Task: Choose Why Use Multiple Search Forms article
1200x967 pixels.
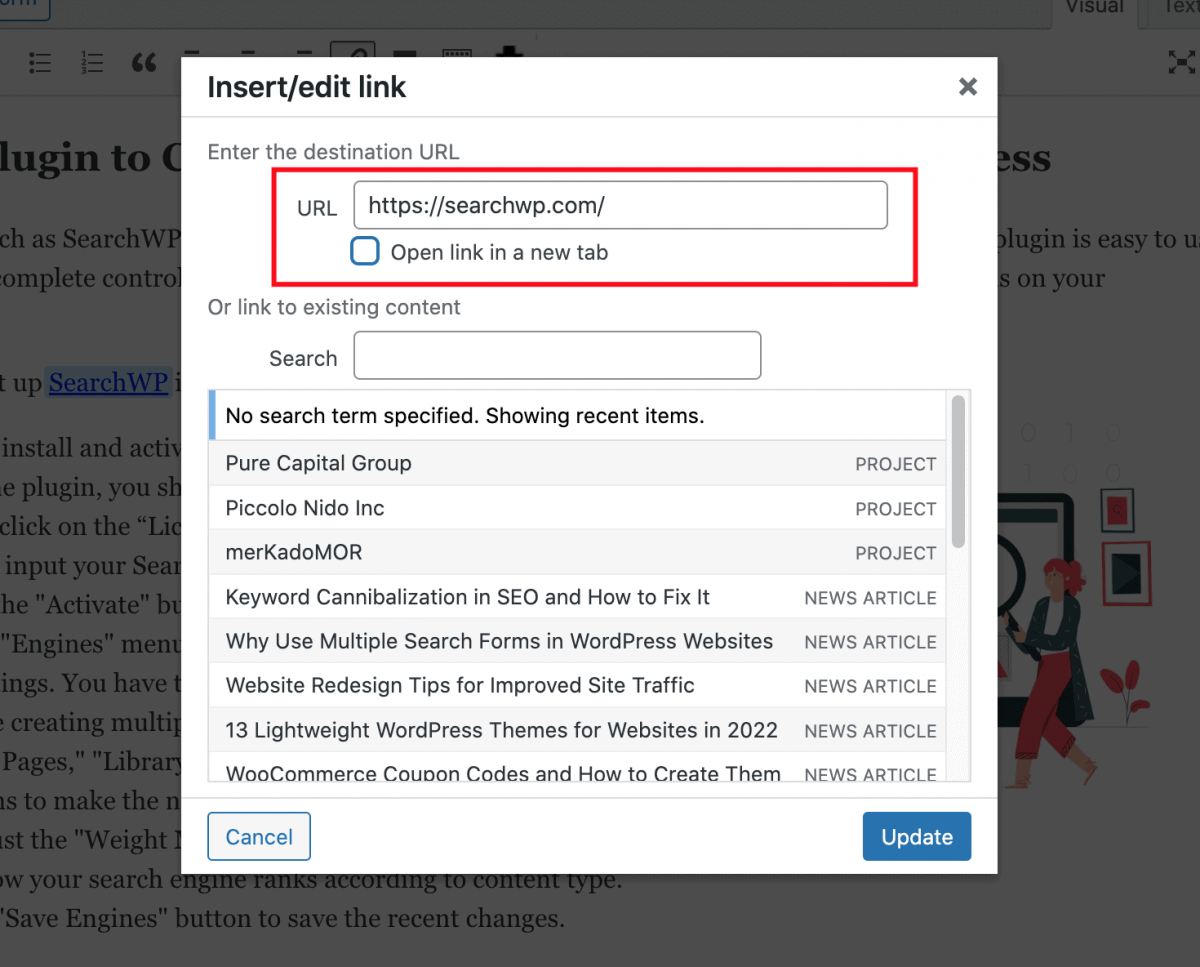Action: pyautogui.click(x=577, y=641)
